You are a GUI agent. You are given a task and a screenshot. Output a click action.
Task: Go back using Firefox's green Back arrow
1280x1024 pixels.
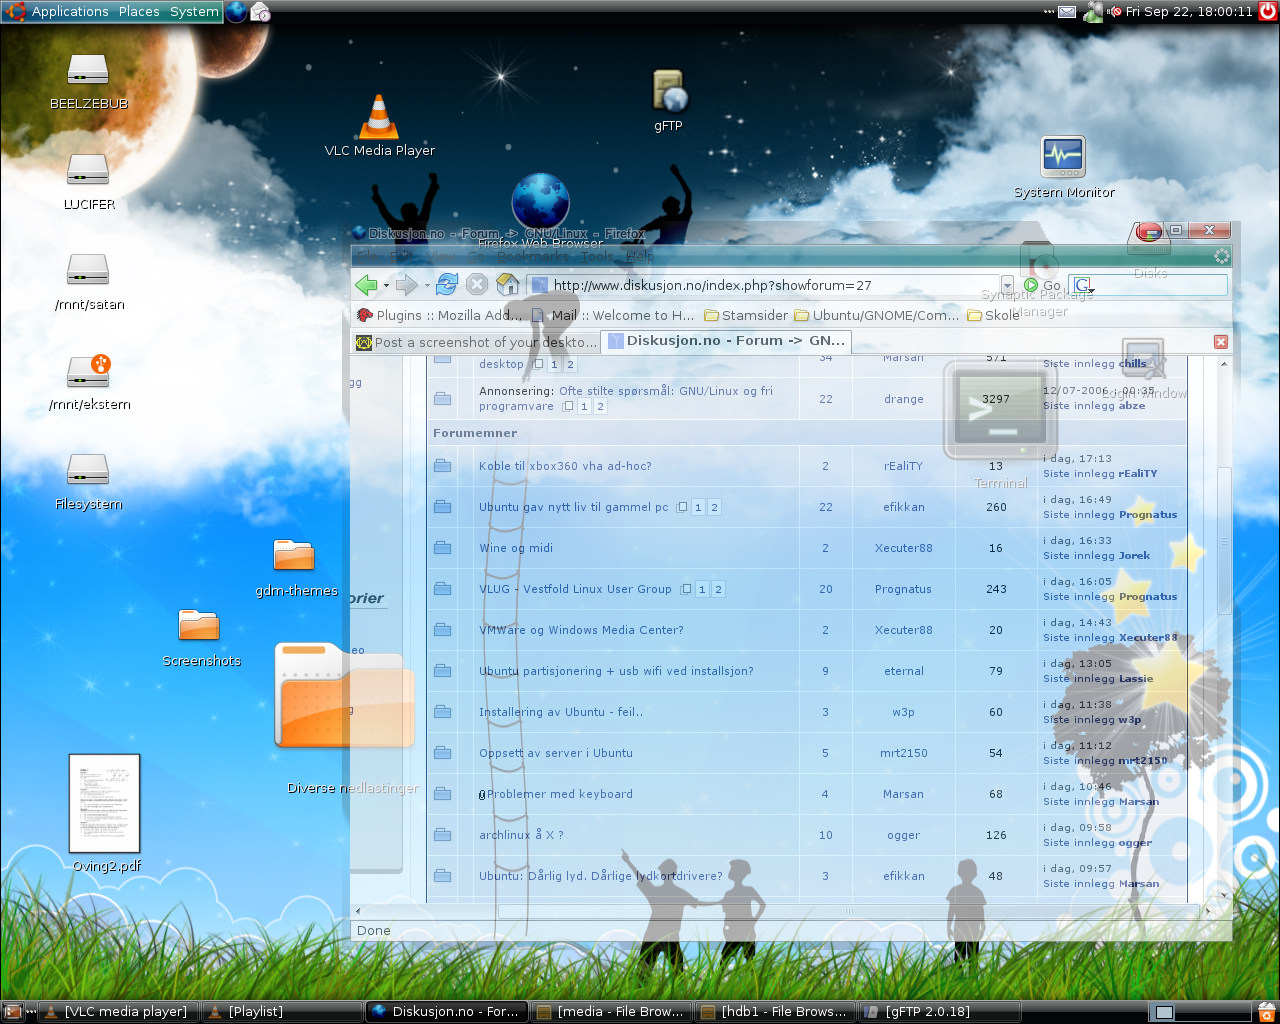(x=366, y=285)
